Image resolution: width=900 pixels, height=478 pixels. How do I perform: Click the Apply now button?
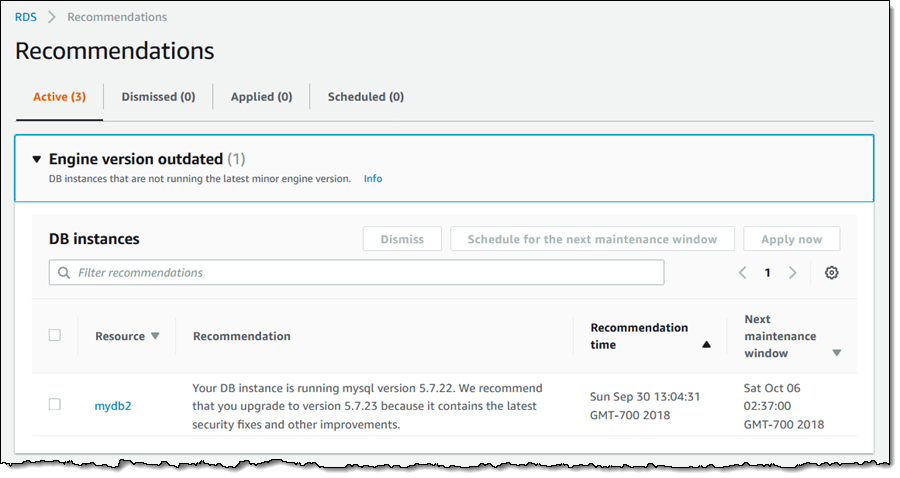click(791, 239)
